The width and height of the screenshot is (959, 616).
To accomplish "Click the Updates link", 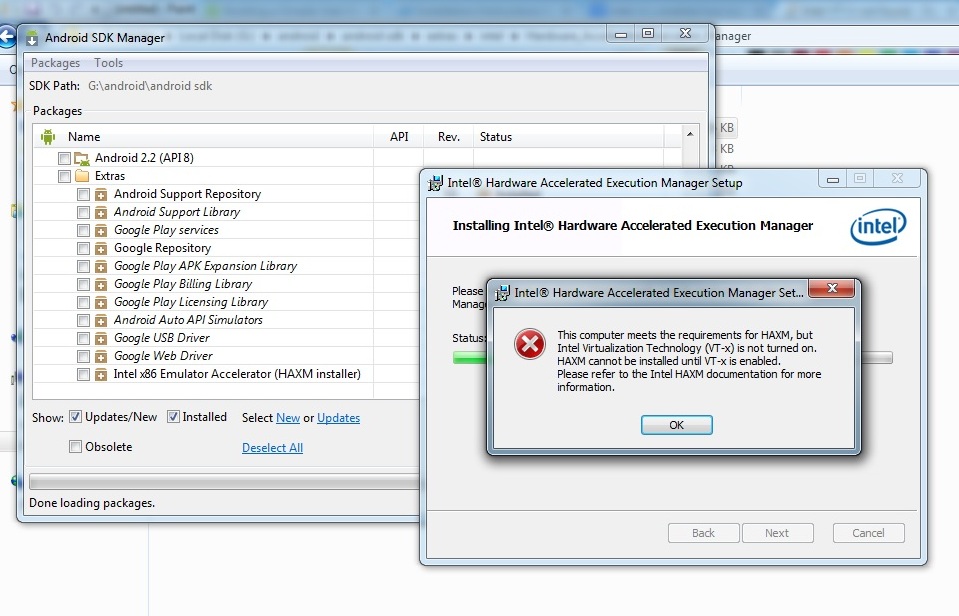I will pyautogui.click(x=338, y=418).
